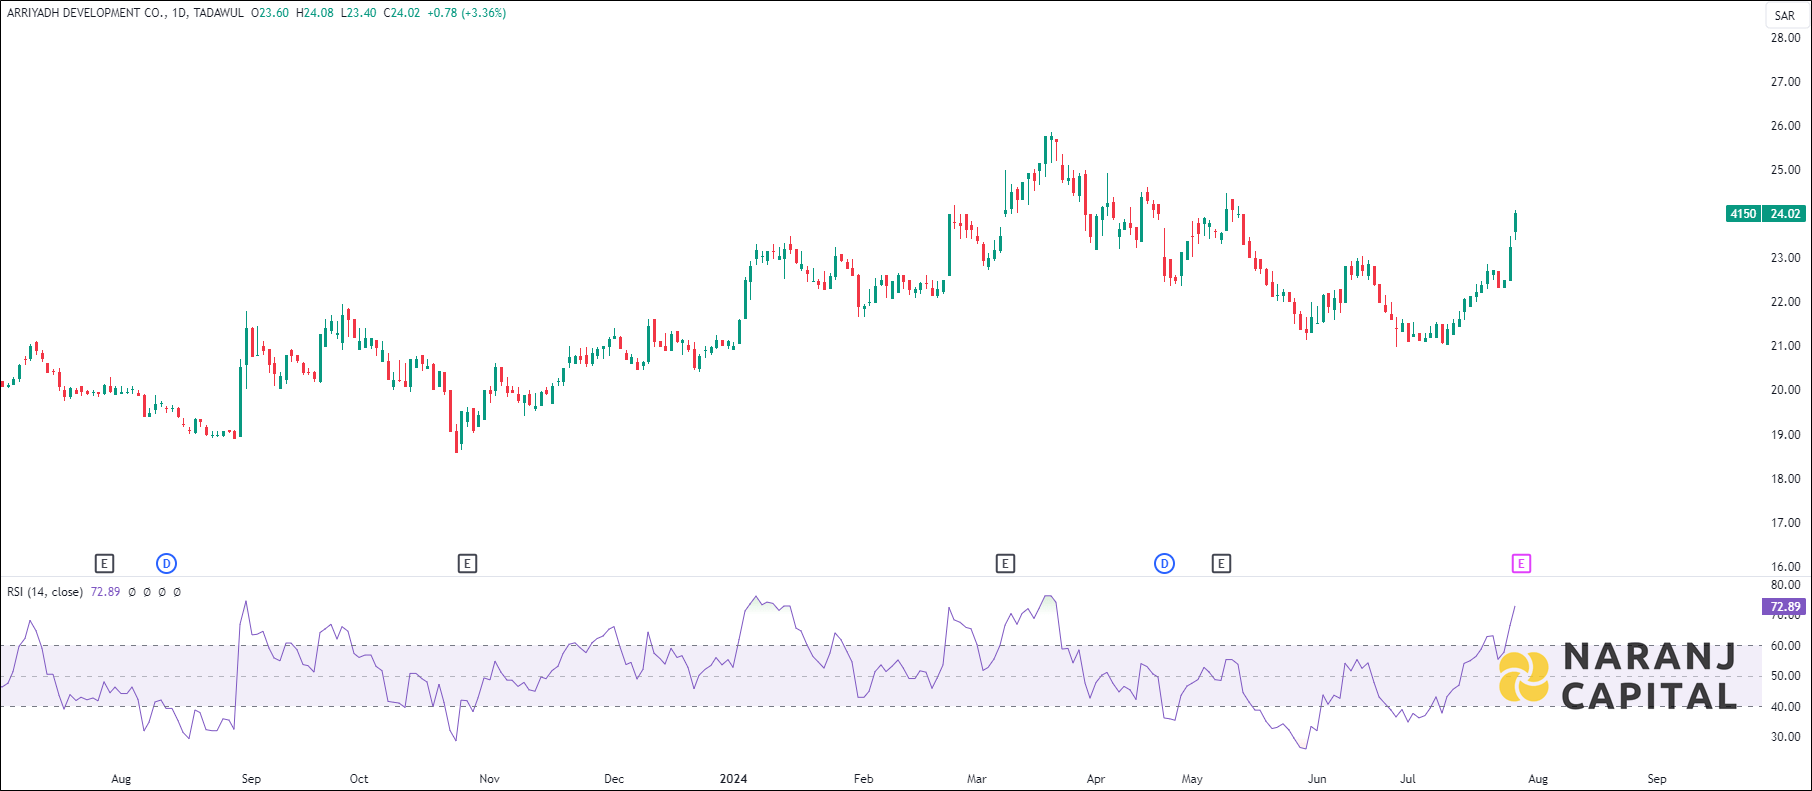Click the 26.00 price scale label
Screen dimensions: 1812x791
point(1785,126)
